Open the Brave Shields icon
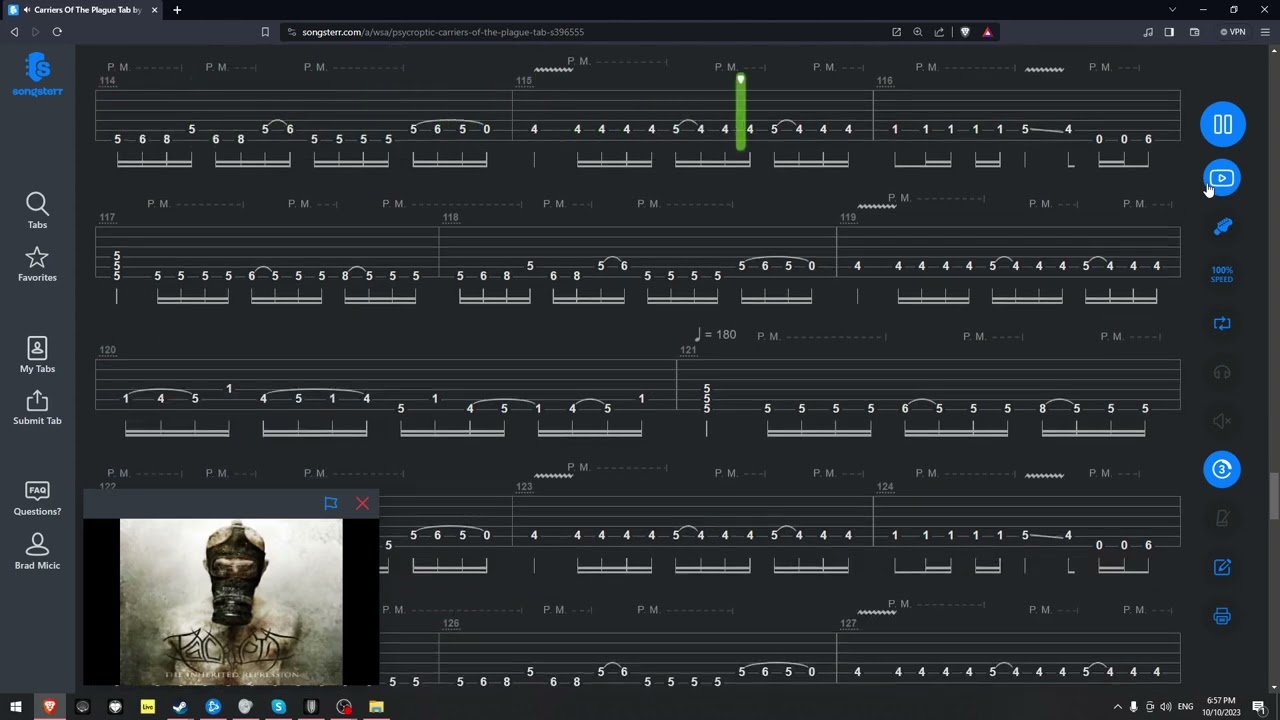This screenshot has height=720, width=1280. pos(965,32)
